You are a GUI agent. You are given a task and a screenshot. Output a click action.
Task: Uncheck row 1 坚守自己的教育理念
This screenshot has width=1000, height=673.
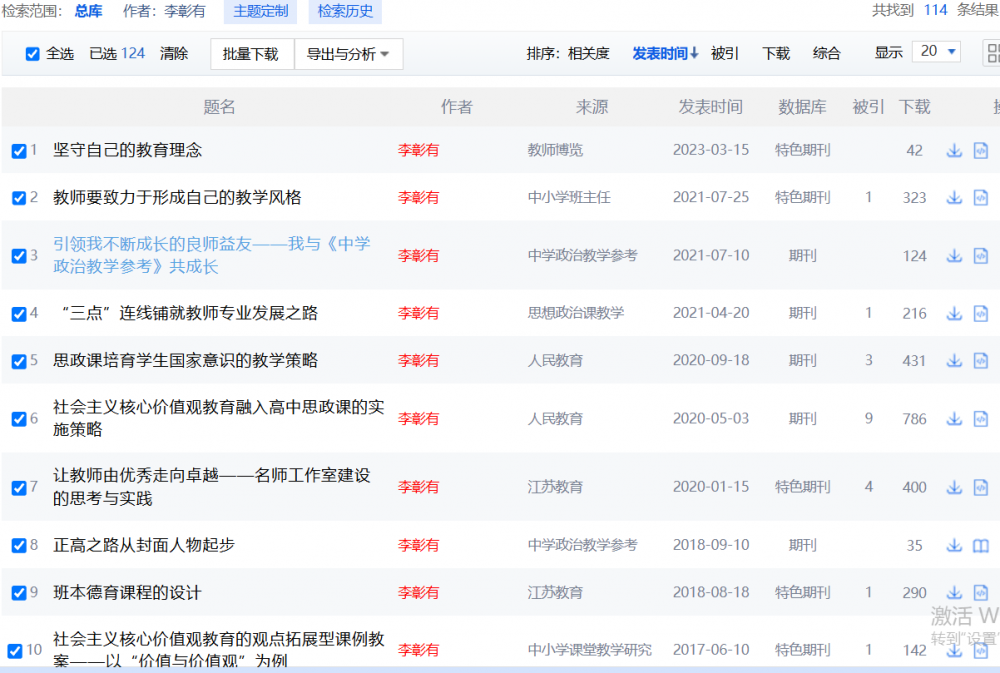(x=19, y=151)
